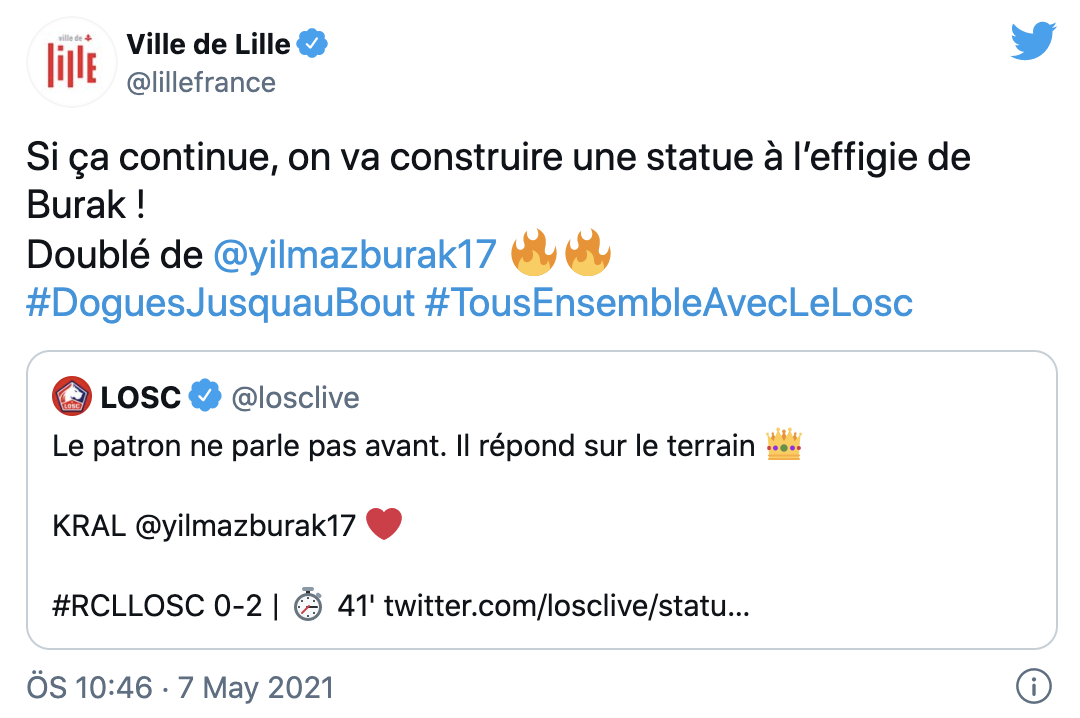Open the #DoguesJusquauBout hashtag

pyautogui.click(x=220, y=303)
